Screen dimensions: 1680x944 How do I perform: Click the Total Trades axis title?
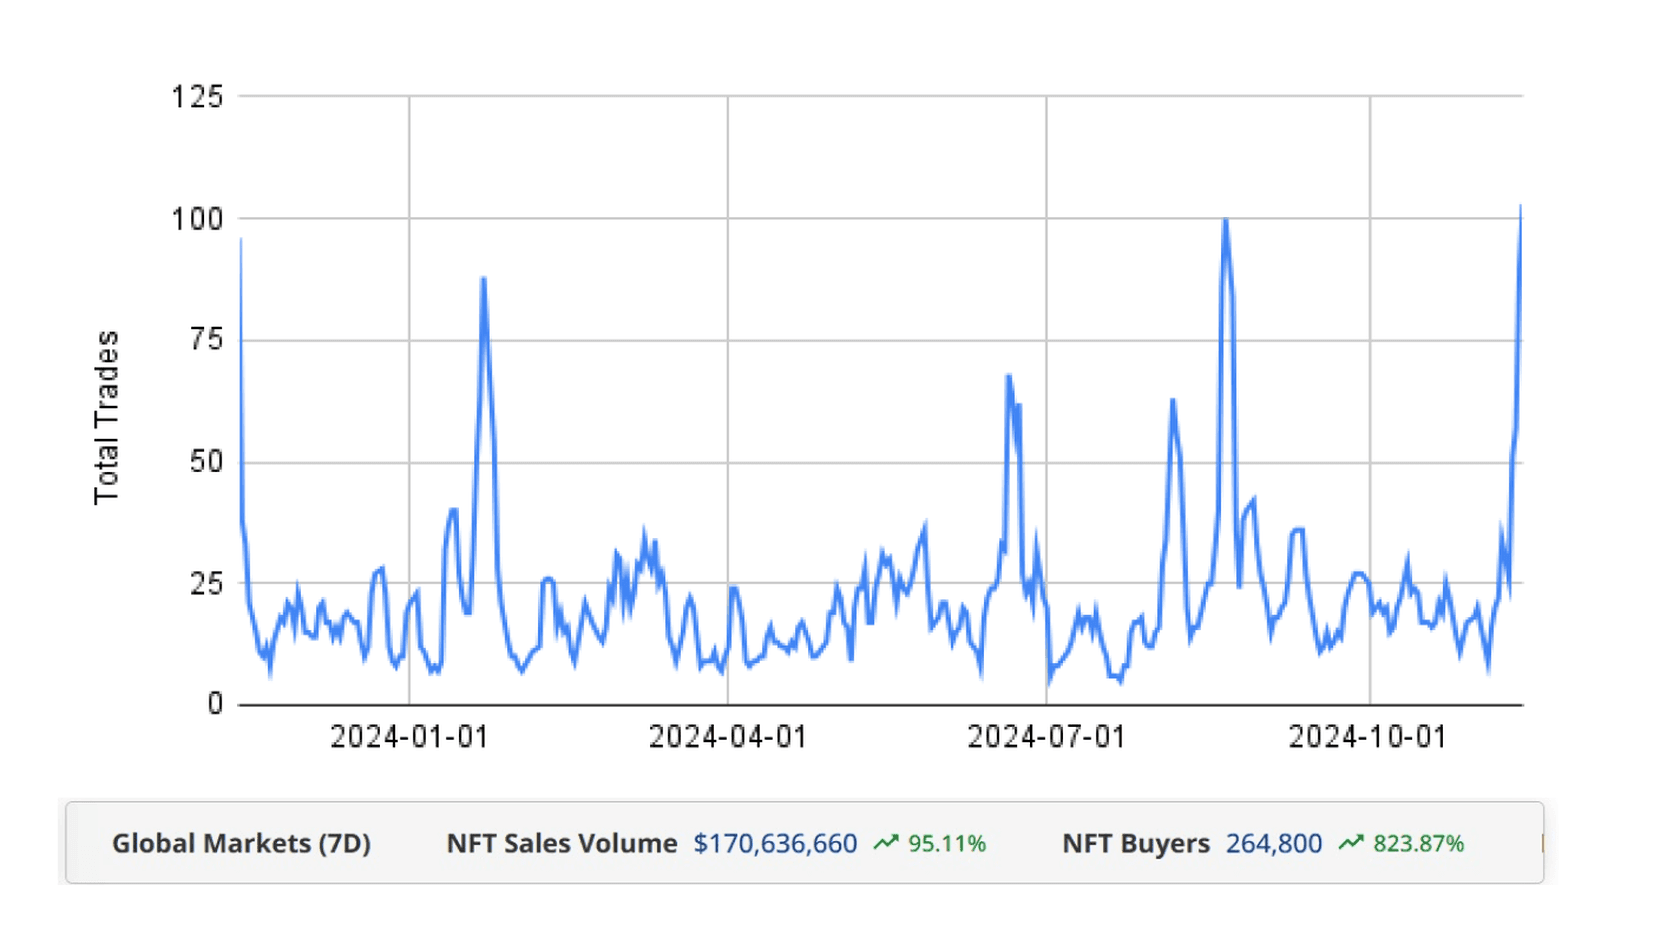tap(106, 417)
